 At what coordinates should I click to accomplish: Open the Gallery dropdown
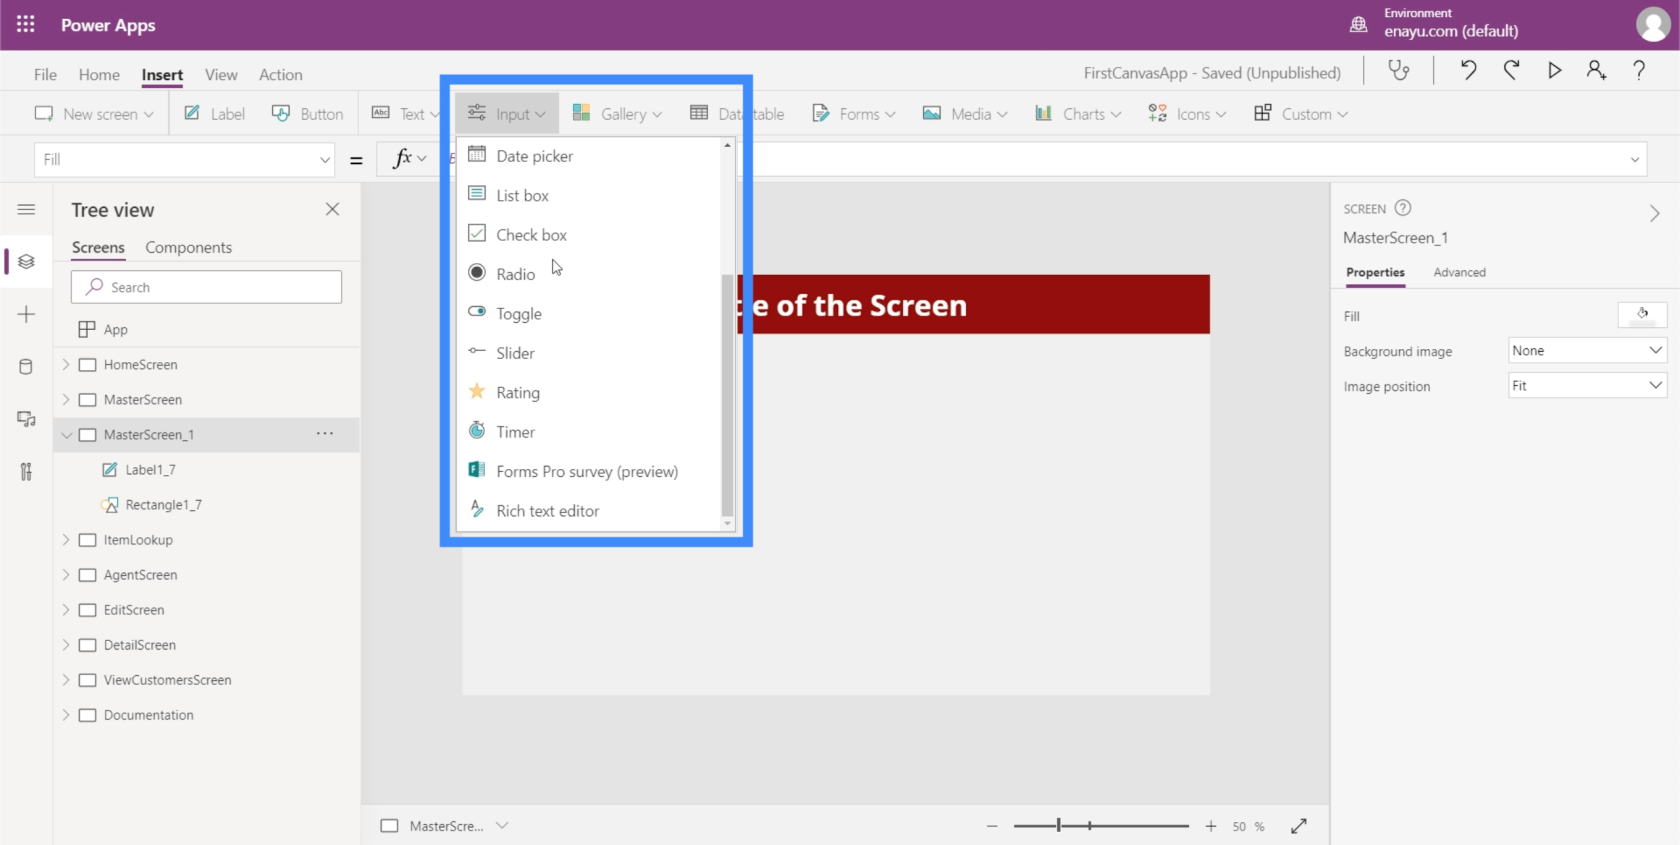click(617, 114)
